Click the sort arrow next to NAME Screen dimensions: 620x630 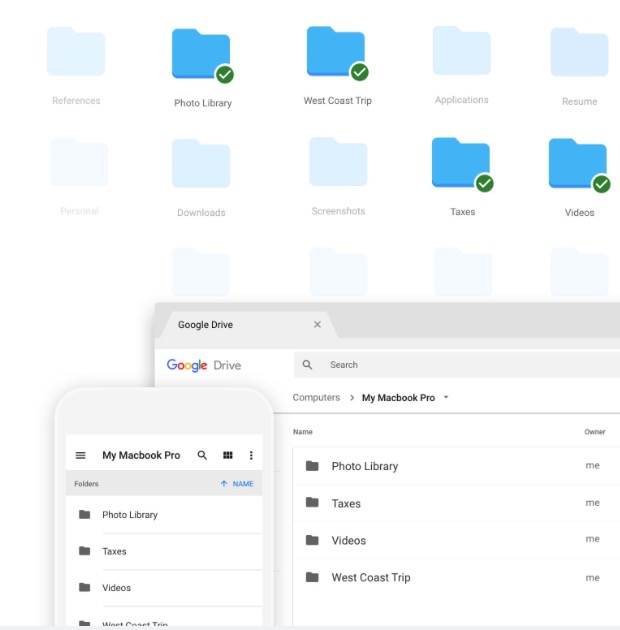click(x=224, y=483)
